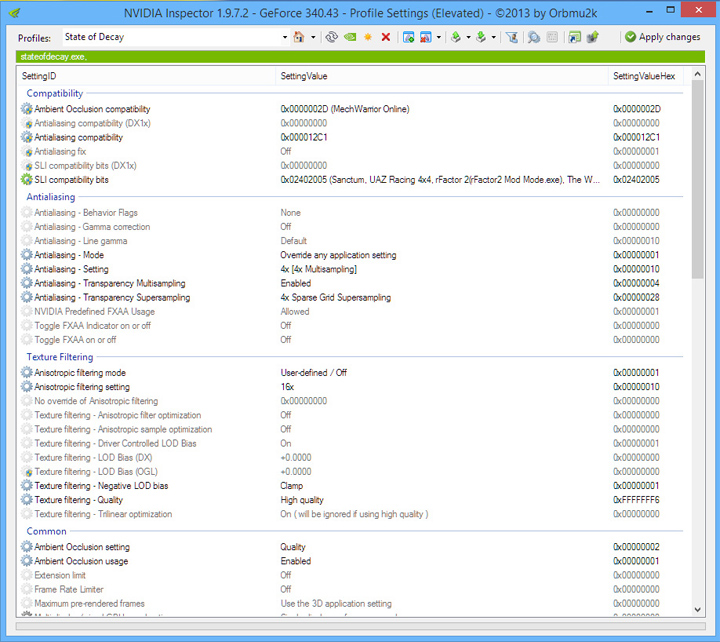Click gear icon beside Antialiasing - Mode
Screen dimensions: 720x642
point(27,255)
